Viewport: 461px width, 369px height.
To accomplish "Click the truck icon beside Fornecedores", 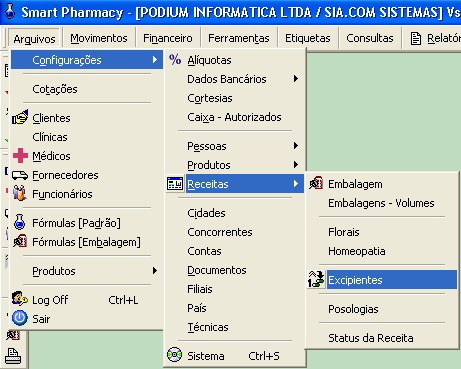I will point(20,175).
